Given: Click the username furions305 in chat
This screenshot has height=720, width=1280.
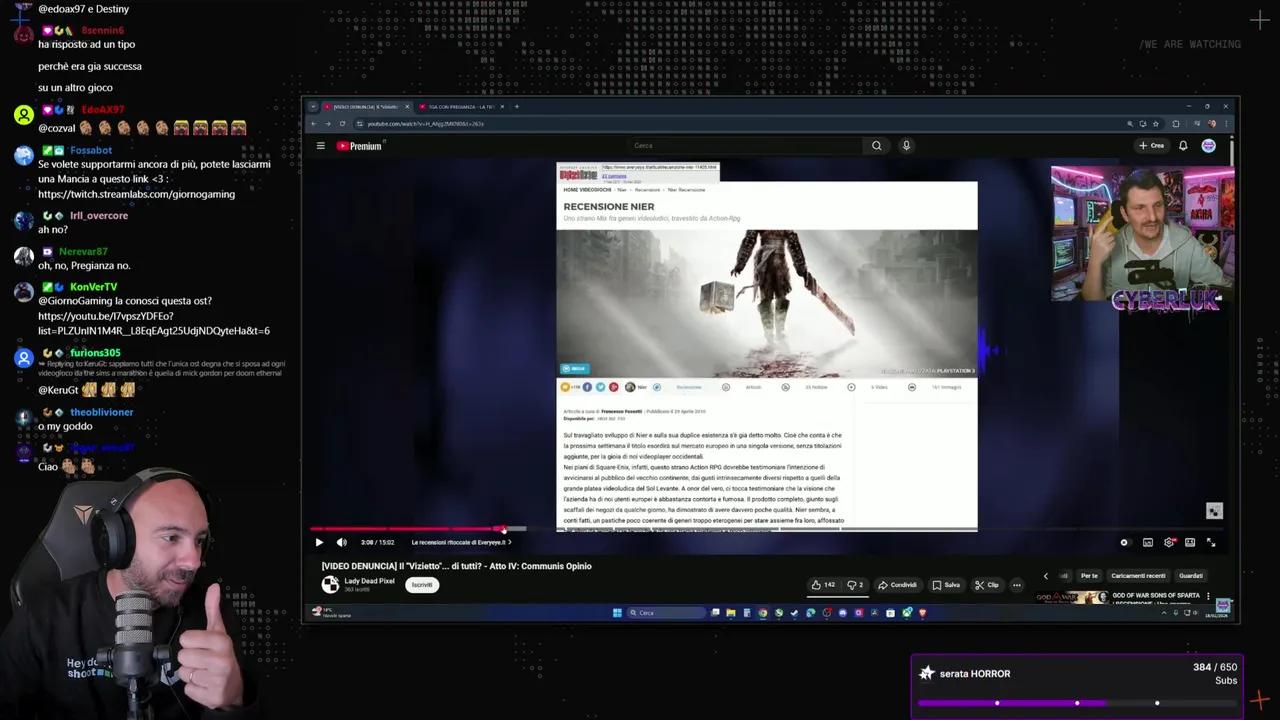Looking at the screenshot, I should [x=95, y=353].
